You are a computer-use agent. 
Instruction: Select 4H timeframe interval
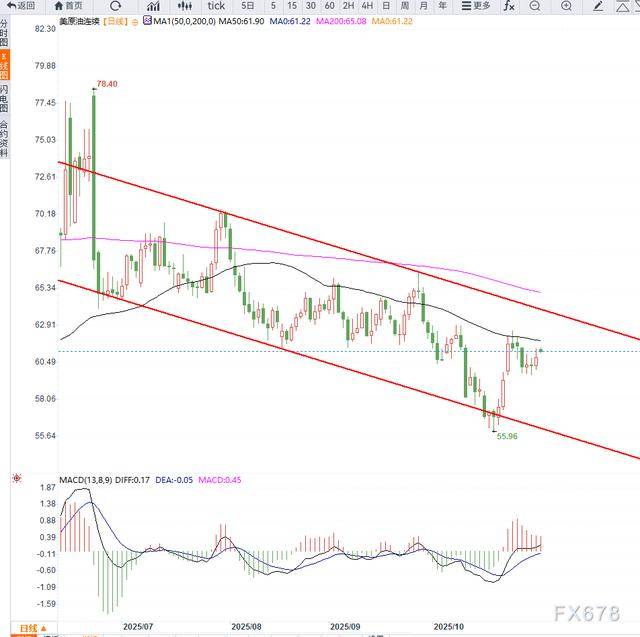tap(366, 6)
